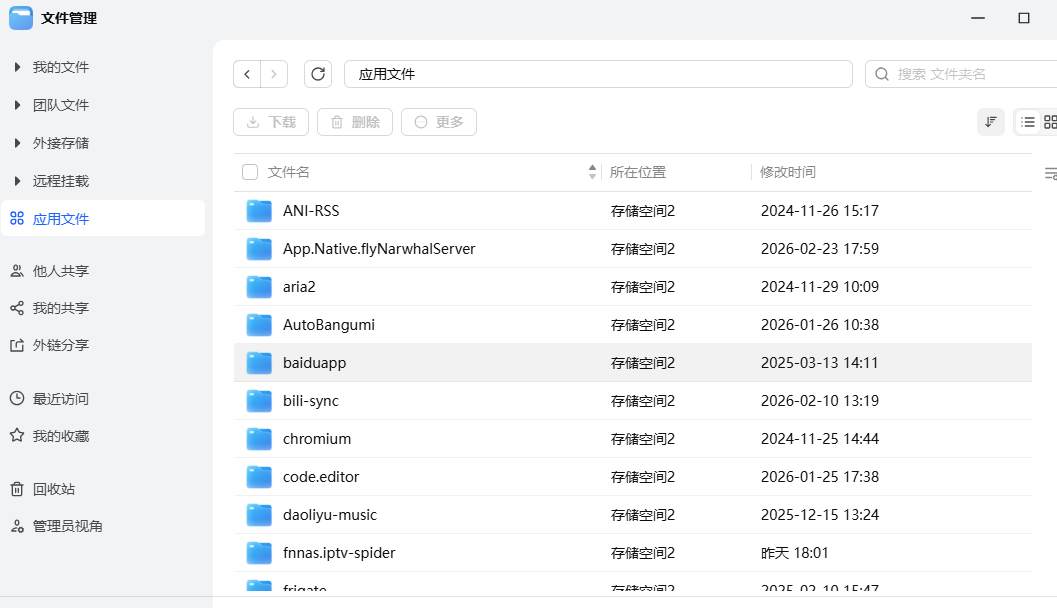Click the 文件名 column header label
1057x608 pixels.
(289, 172)
